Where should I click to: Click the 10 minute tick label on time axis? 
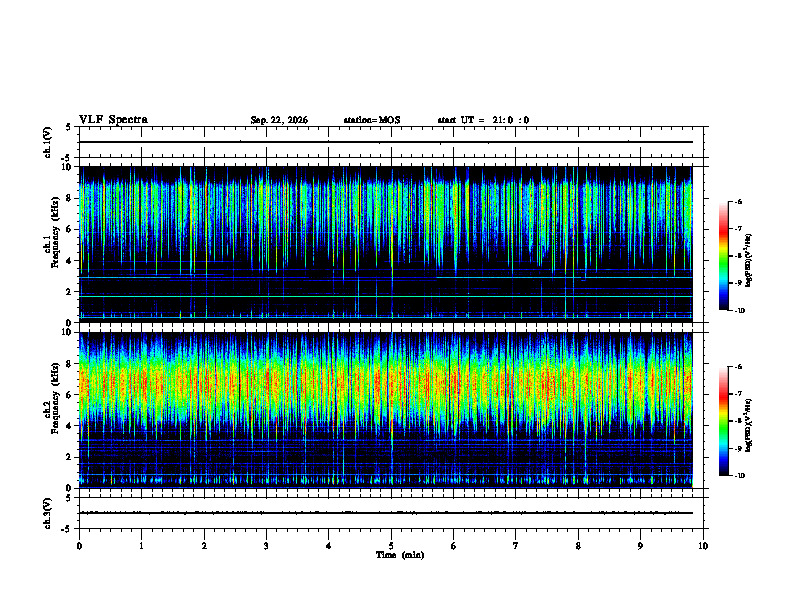point(703,546)
